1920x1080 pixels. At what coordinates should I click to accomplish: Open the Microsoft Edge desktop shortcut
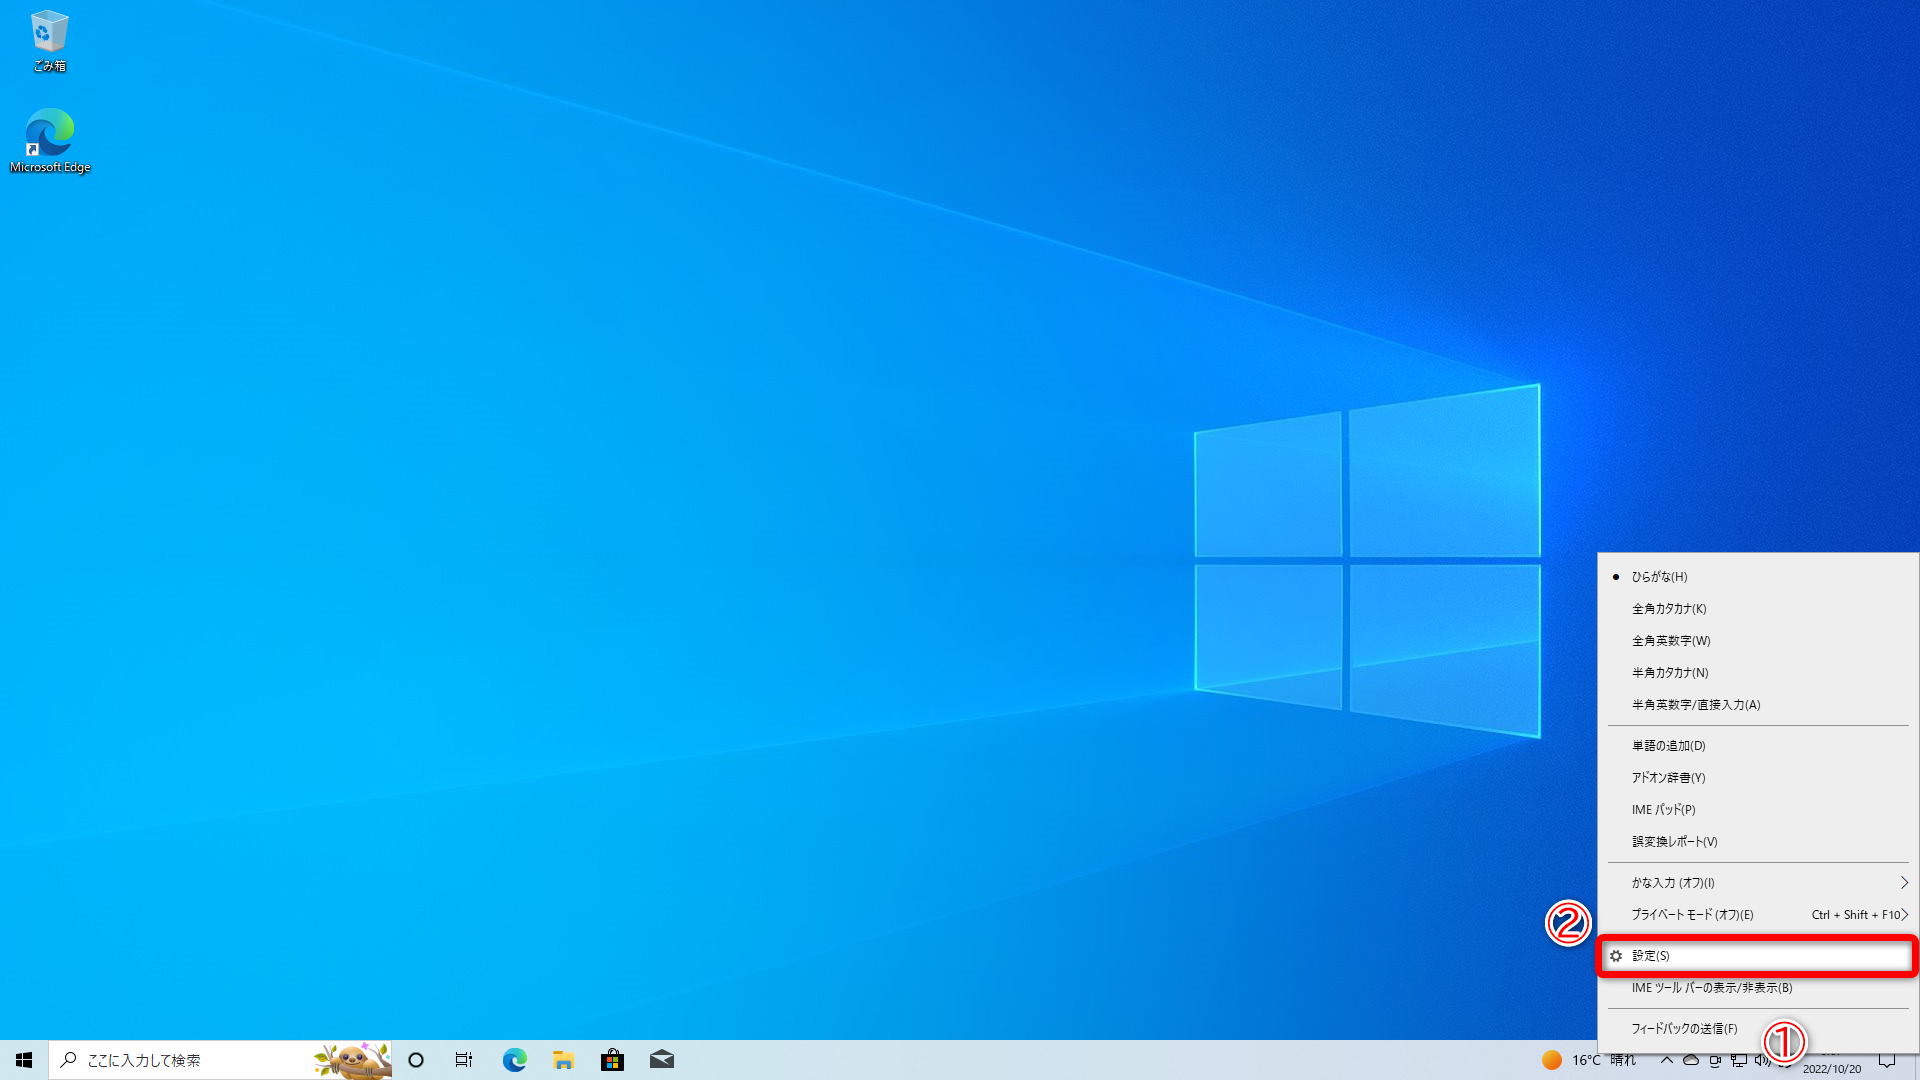click(x=49, y=140)
